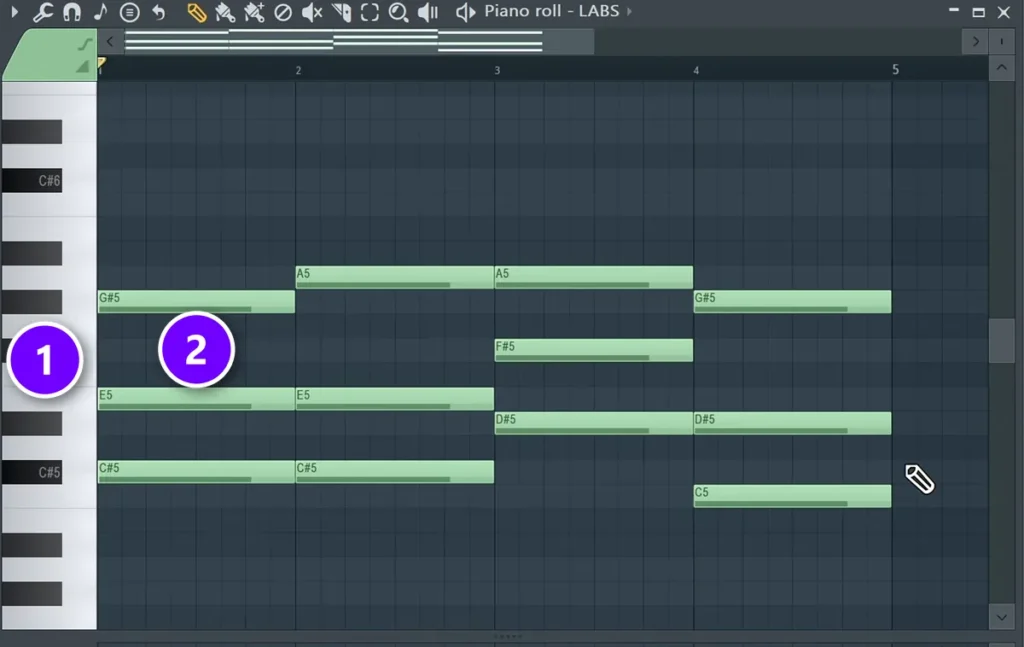The height and width of the screenshot is (647, 1024).
Task: Select the G#5 note starting at bar 4
Action: [792, 302]
